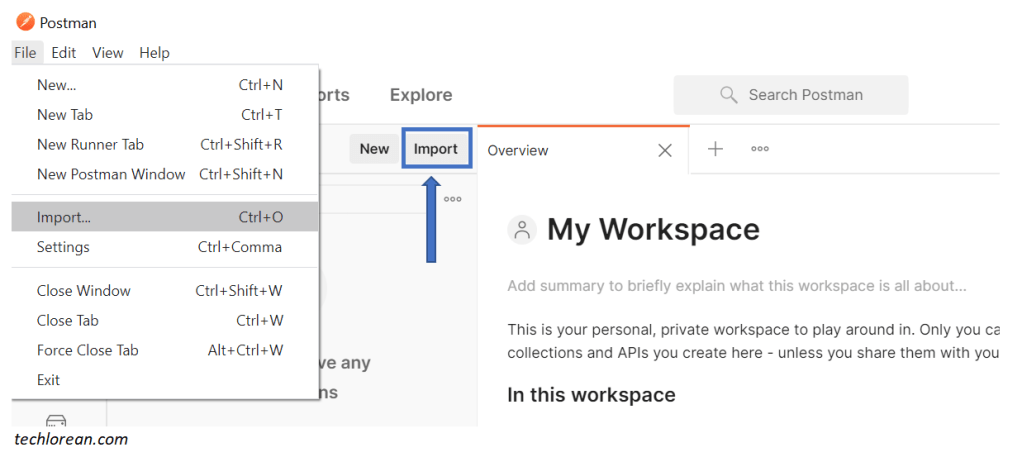The image size is (1022, 457).
Task: Choose New... from the File menu
Action: 165,85
